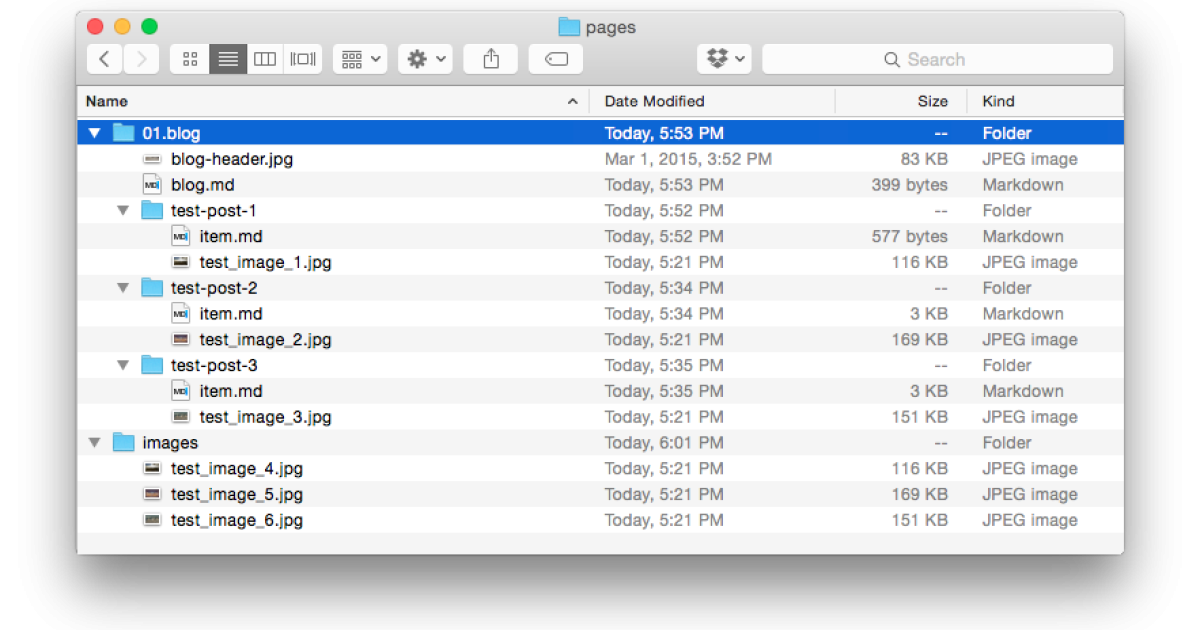Collapse the images folder
Screen dimensions: 1200x630
pyautogui.click(x=95, y=443)
